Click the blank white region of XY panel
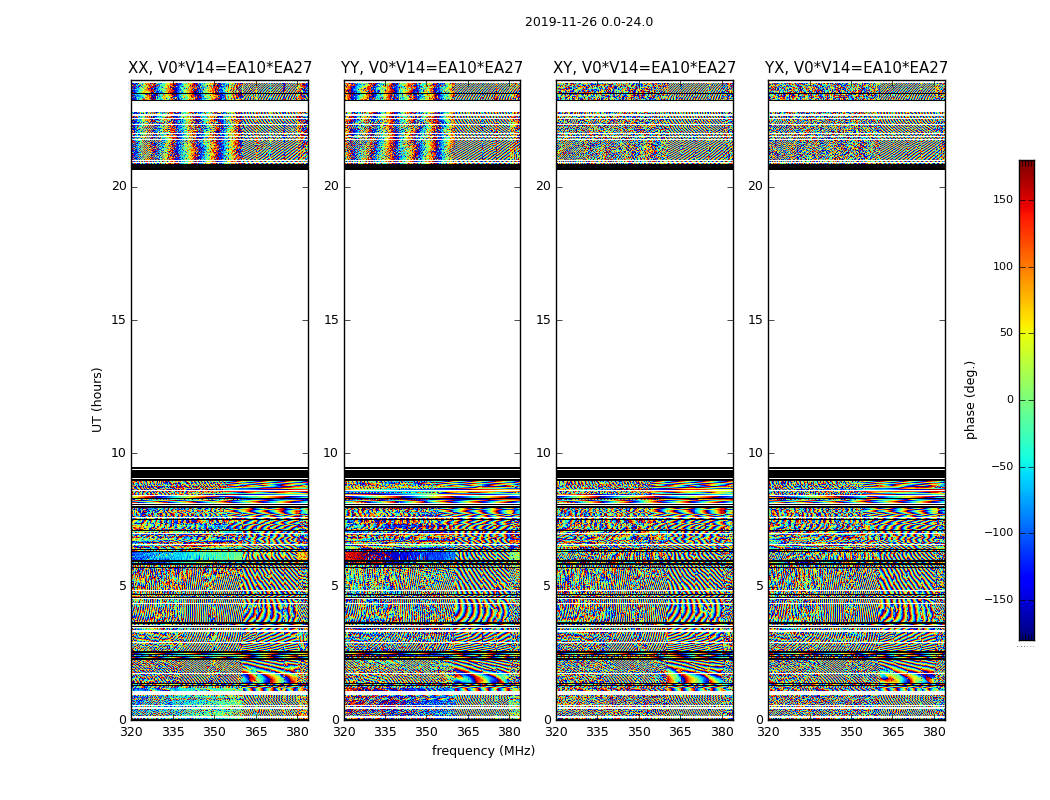Viewport: 1050px width, 800px height. [645, 320]
